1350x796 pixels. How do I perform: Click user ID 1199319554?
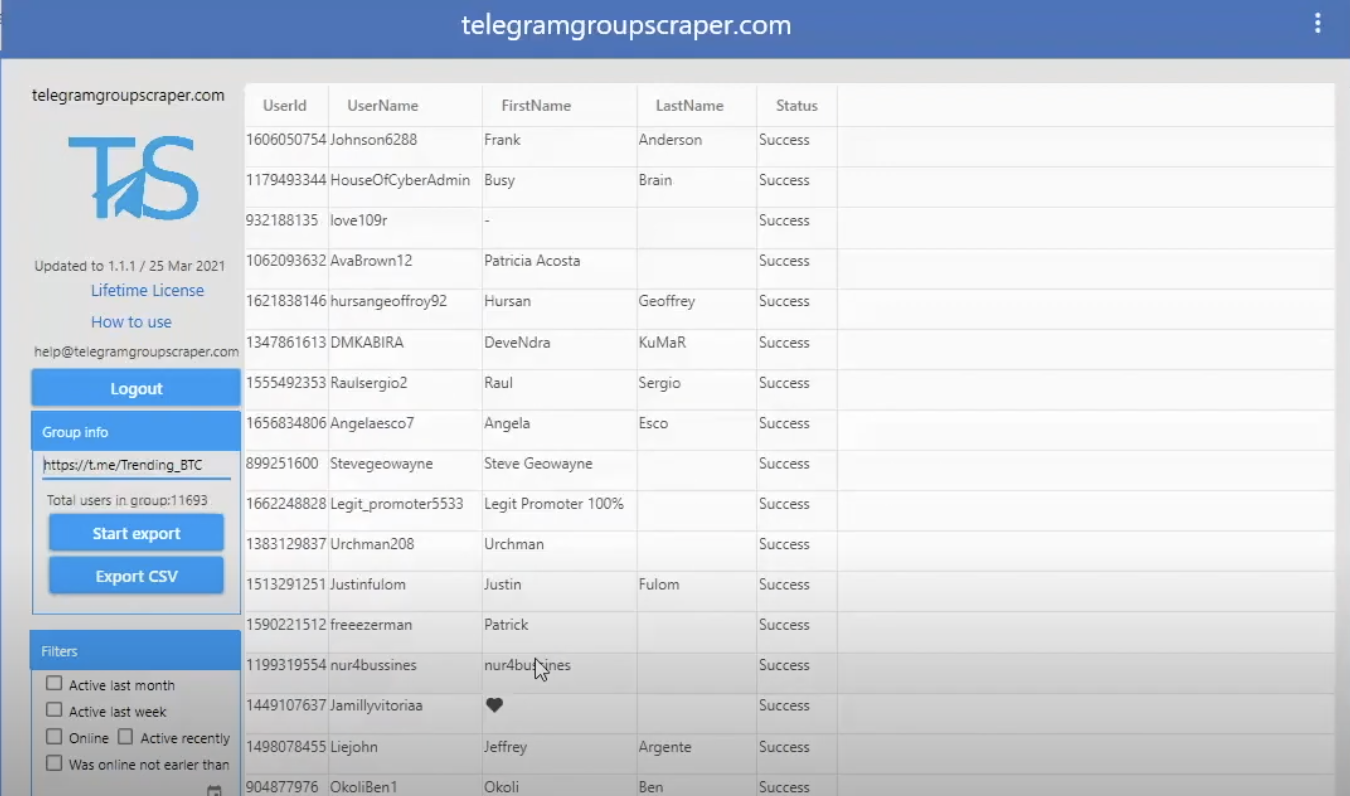[286, 665]
